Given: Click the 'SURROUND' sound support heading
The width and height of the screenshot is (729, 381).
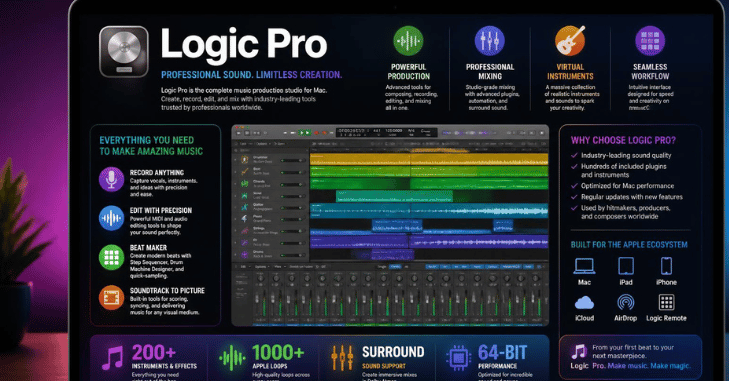Looking at the screenshot, I should (393, 352).
